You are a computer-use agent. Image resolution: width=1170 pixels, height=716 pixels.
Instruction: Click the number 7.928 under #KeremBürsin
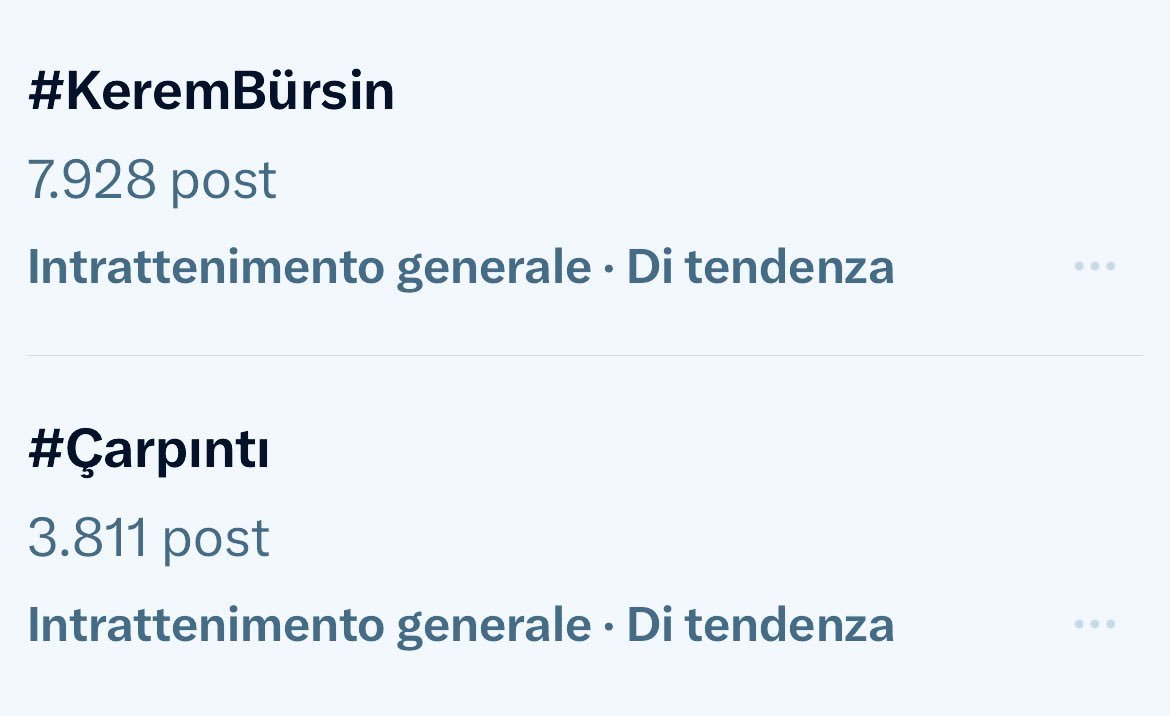point(92,181)
